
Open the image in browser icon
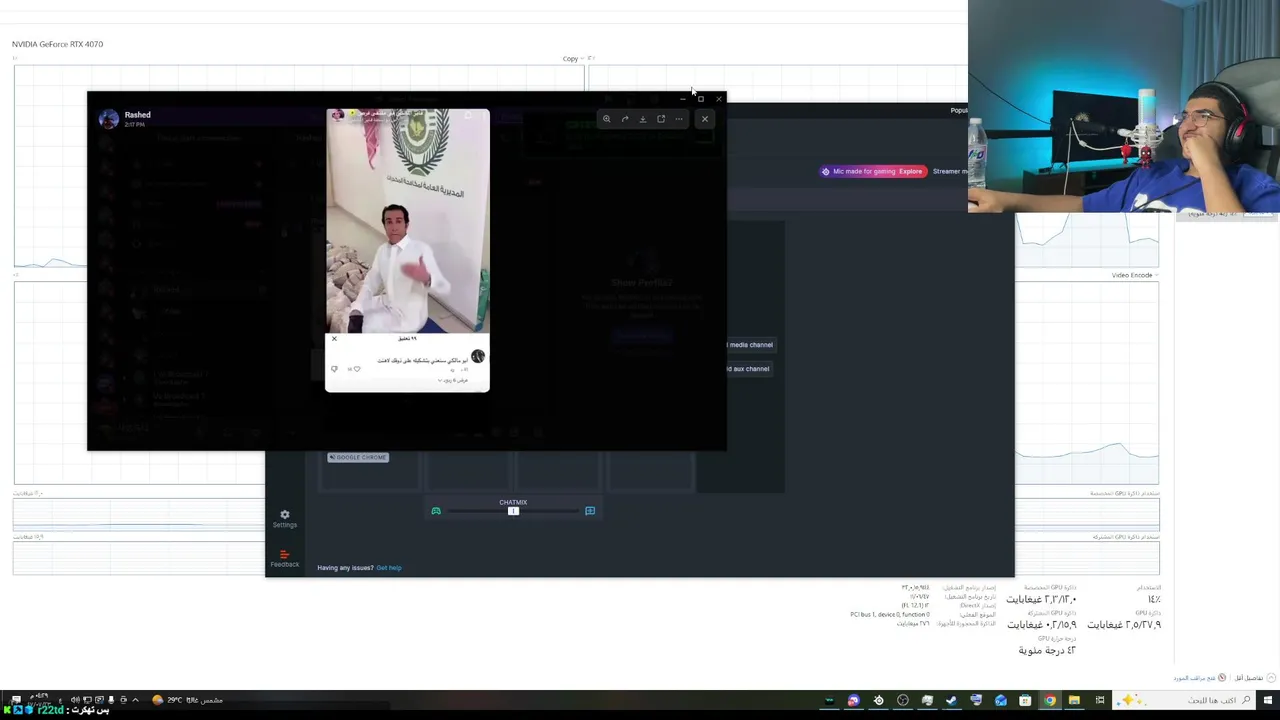click(661, 119)
